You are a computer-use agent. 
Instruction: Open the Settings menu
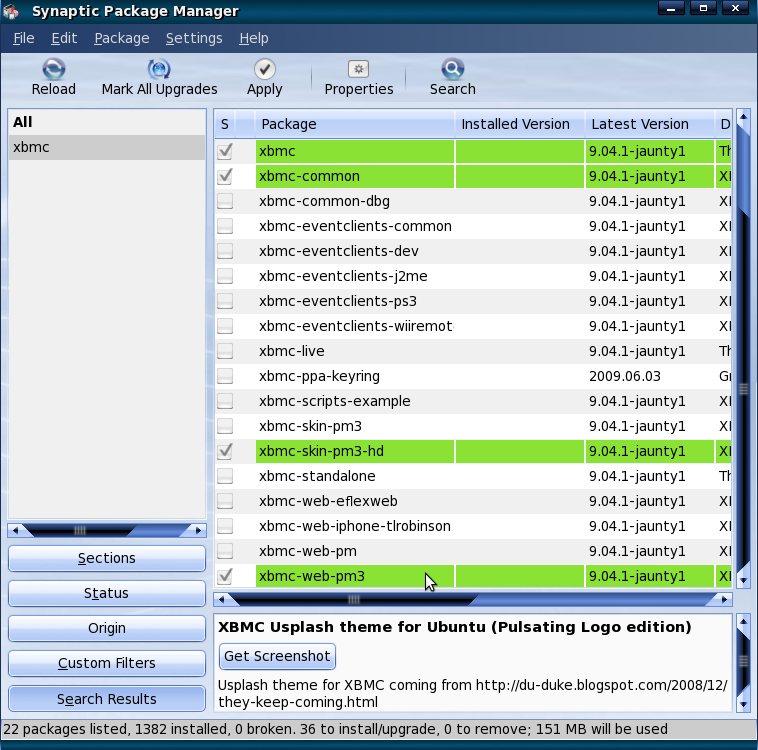tap(194, 38)
